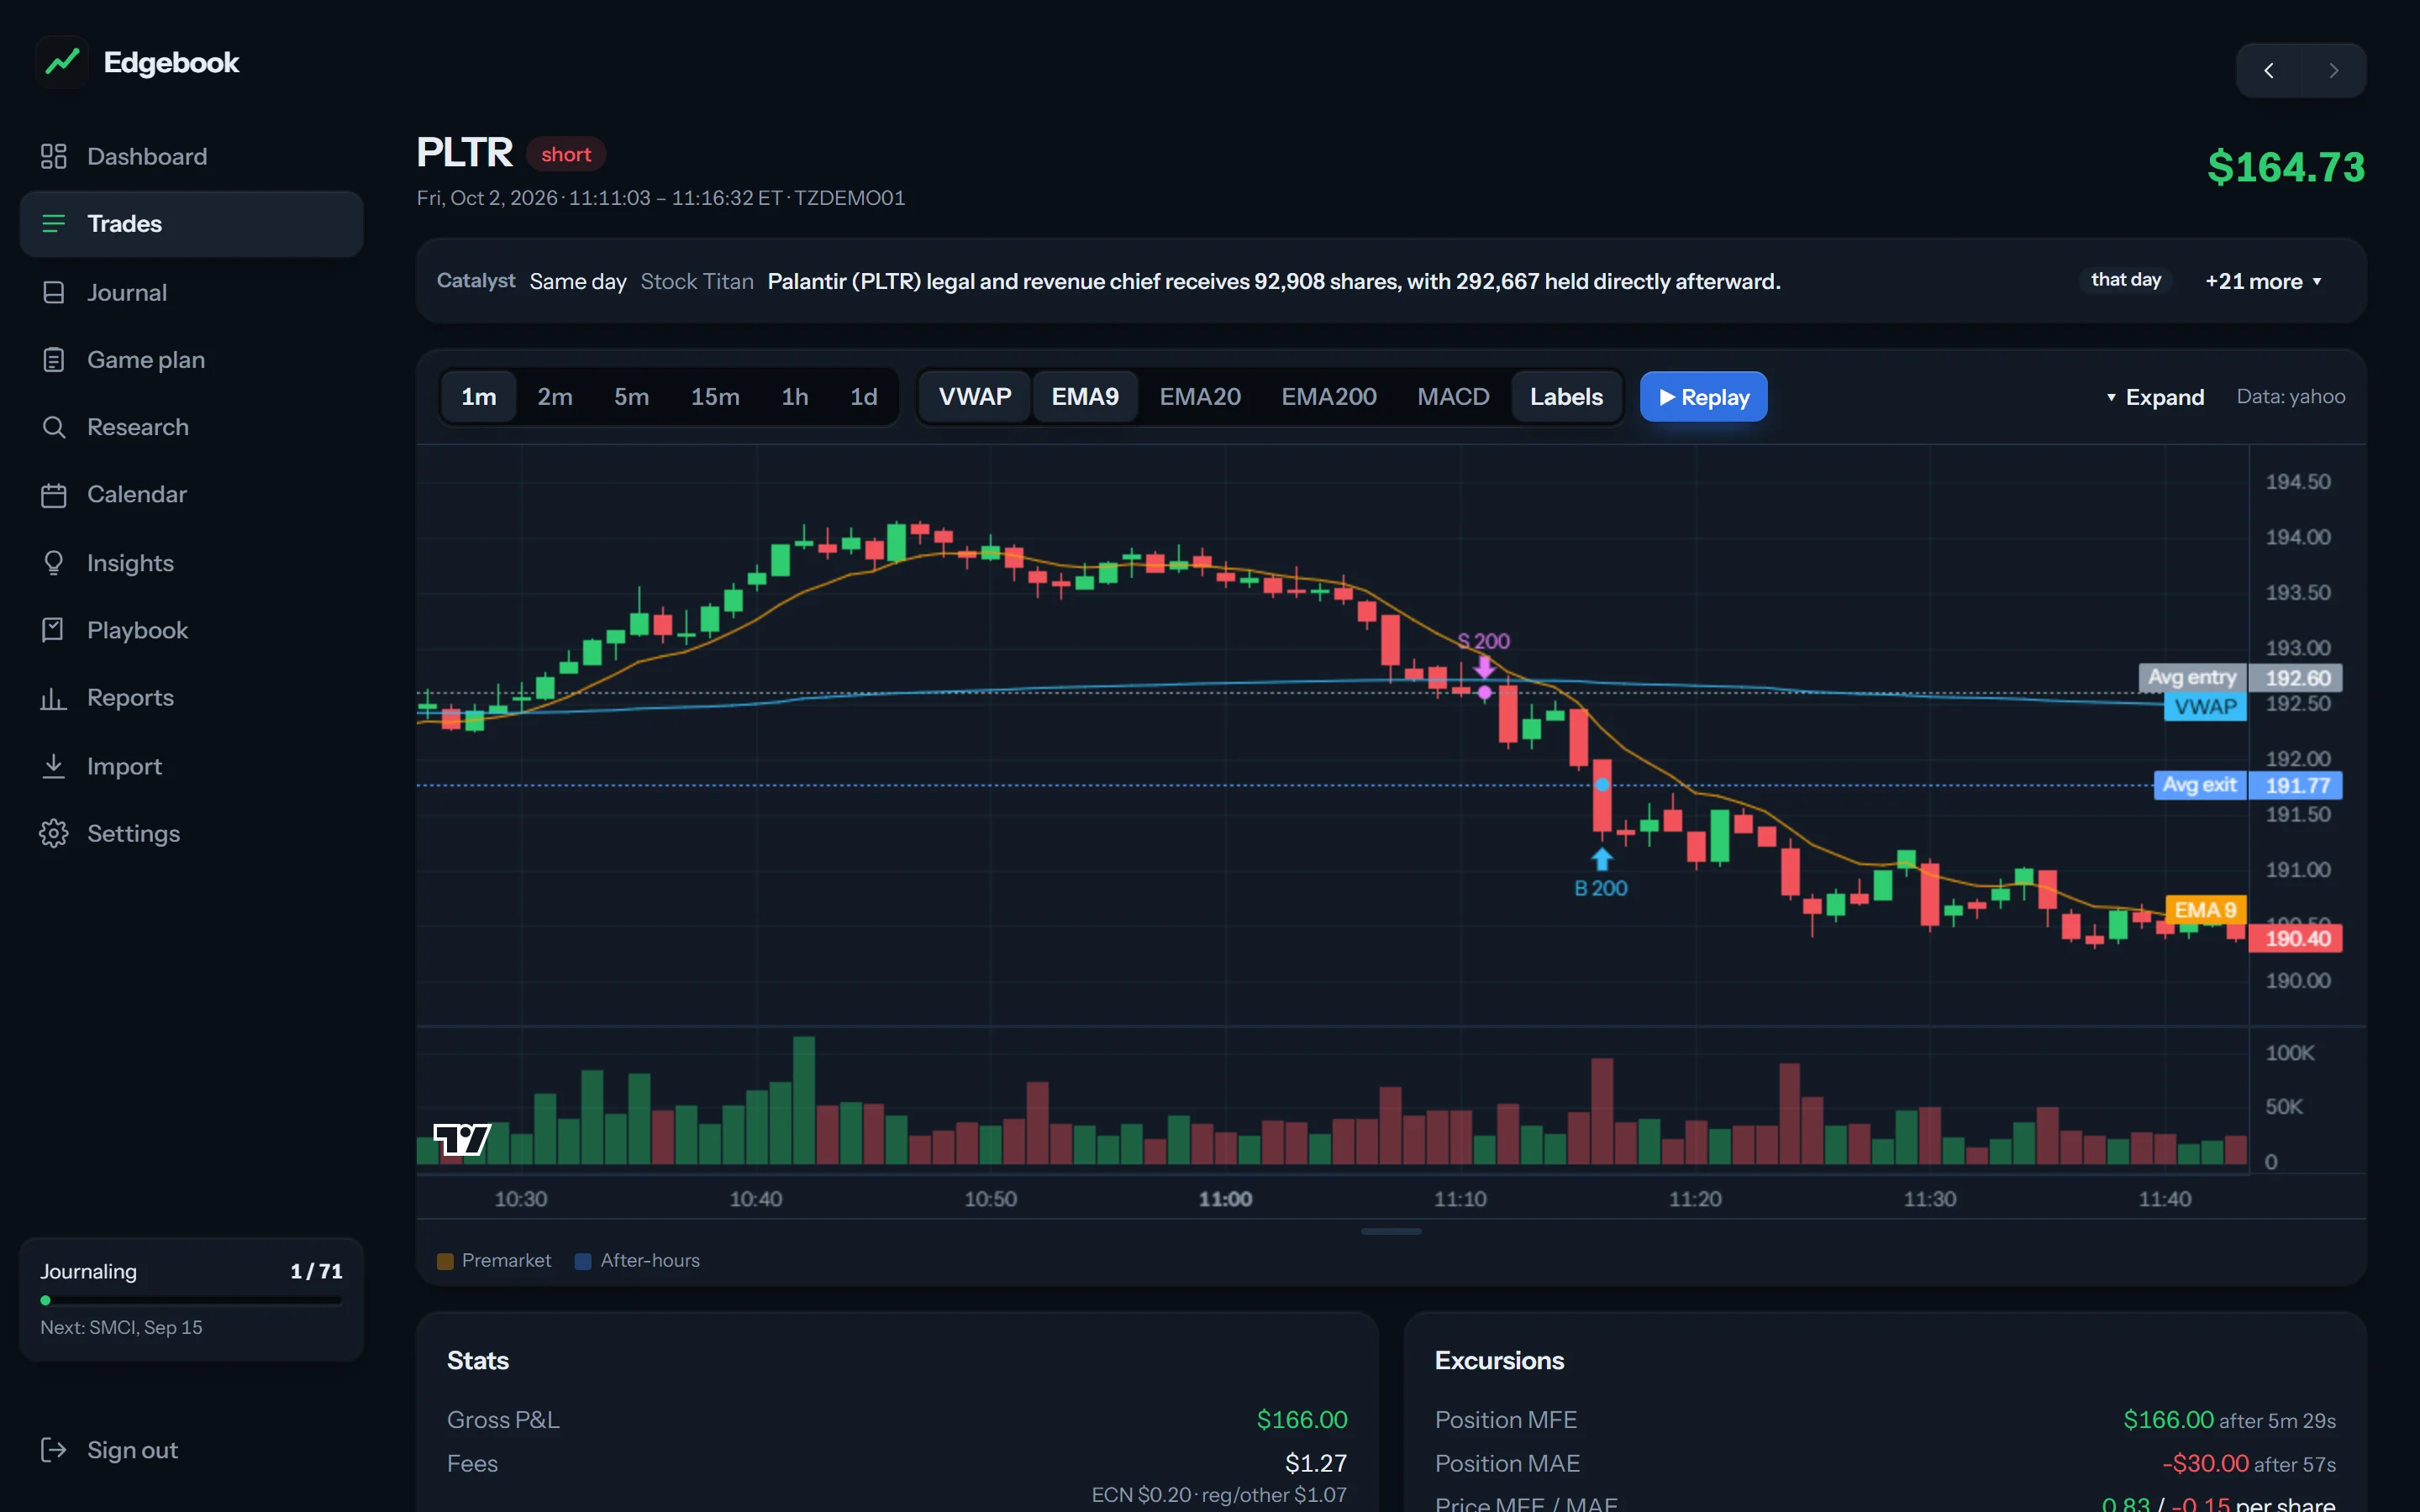Click the Reports bar chart icon

(x=53, y=697)
